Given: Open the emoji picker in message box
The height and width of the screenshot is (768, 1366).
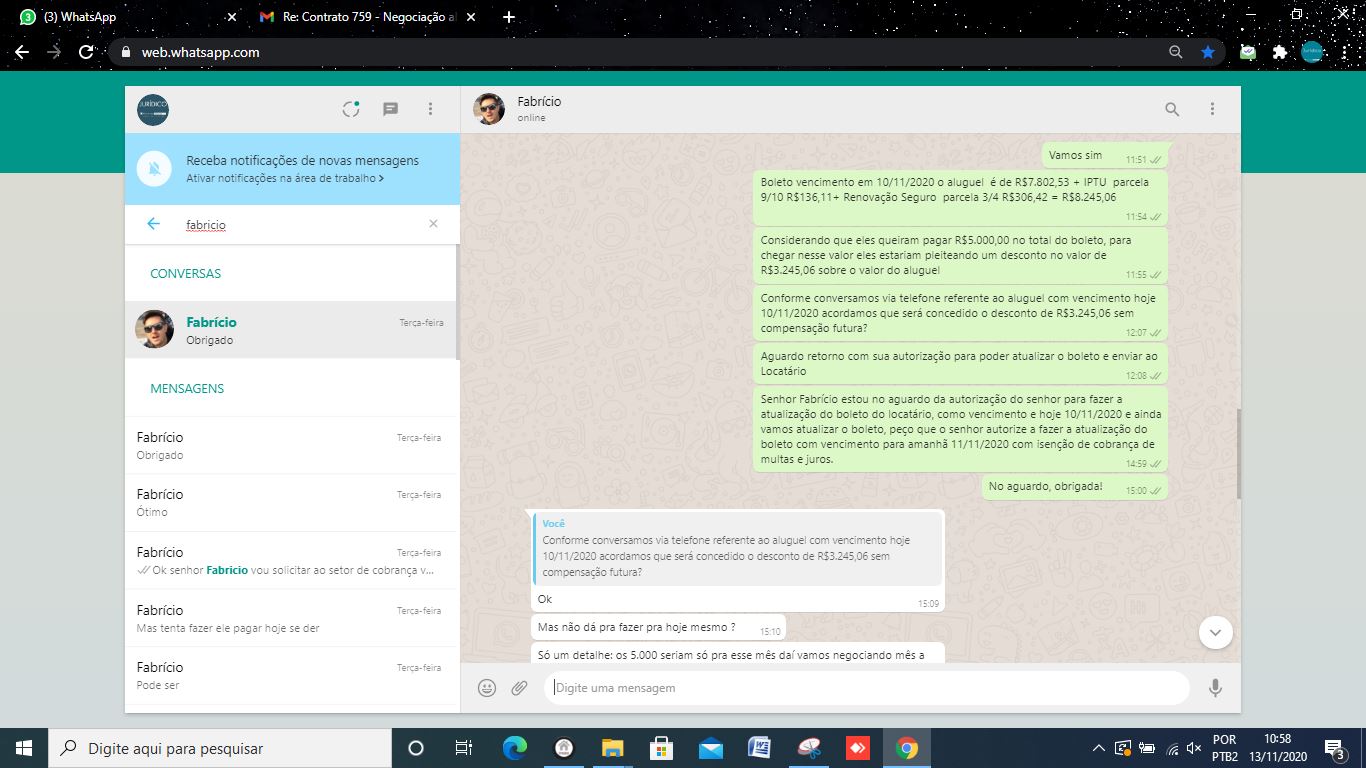Looking at the screenshot, I should 487,688.
